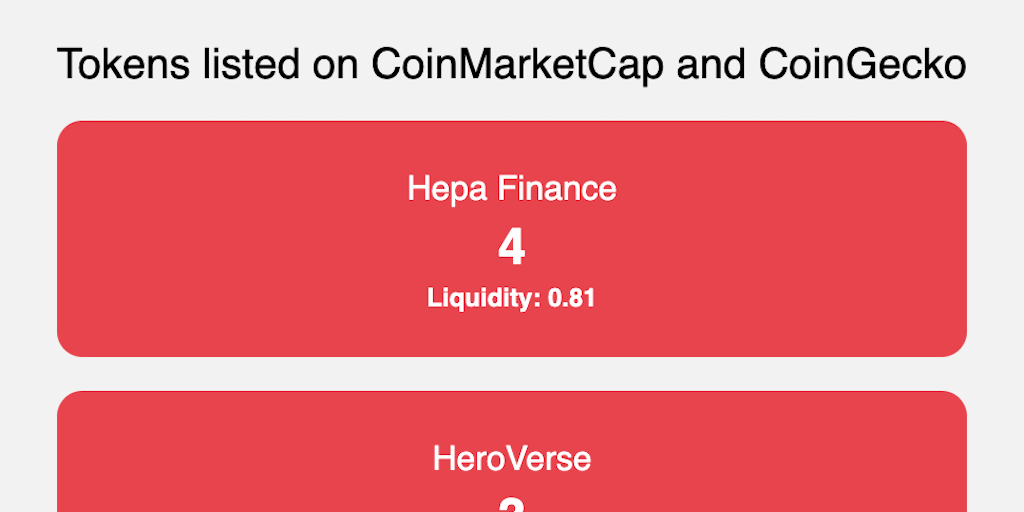Click the word "Liquidity:" in Hepa card
Viewport: 1024px width, 512px height.
point(485,298)
